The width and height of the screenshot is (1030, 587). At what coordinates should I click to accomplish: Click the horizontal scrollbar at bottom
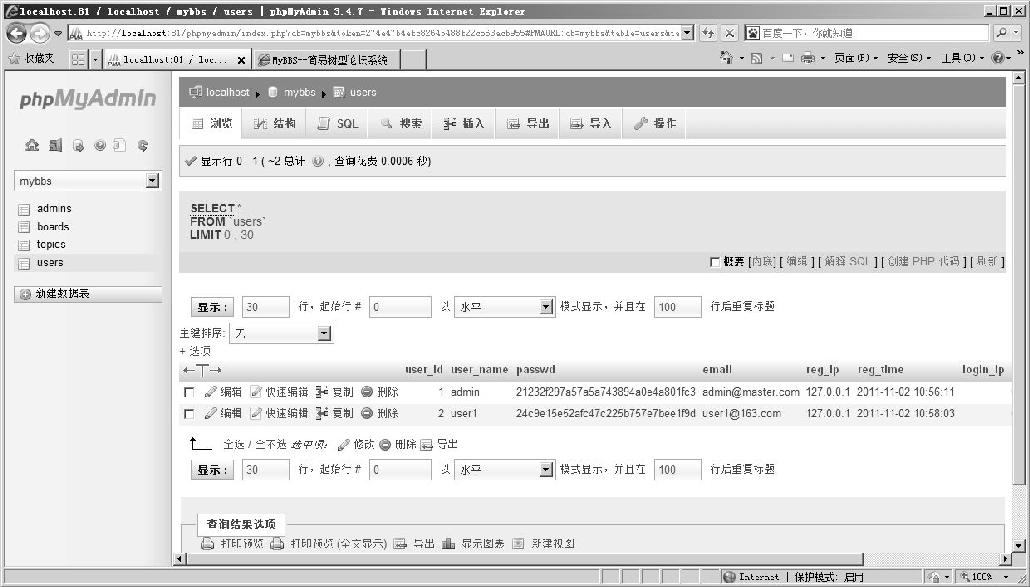525,559
